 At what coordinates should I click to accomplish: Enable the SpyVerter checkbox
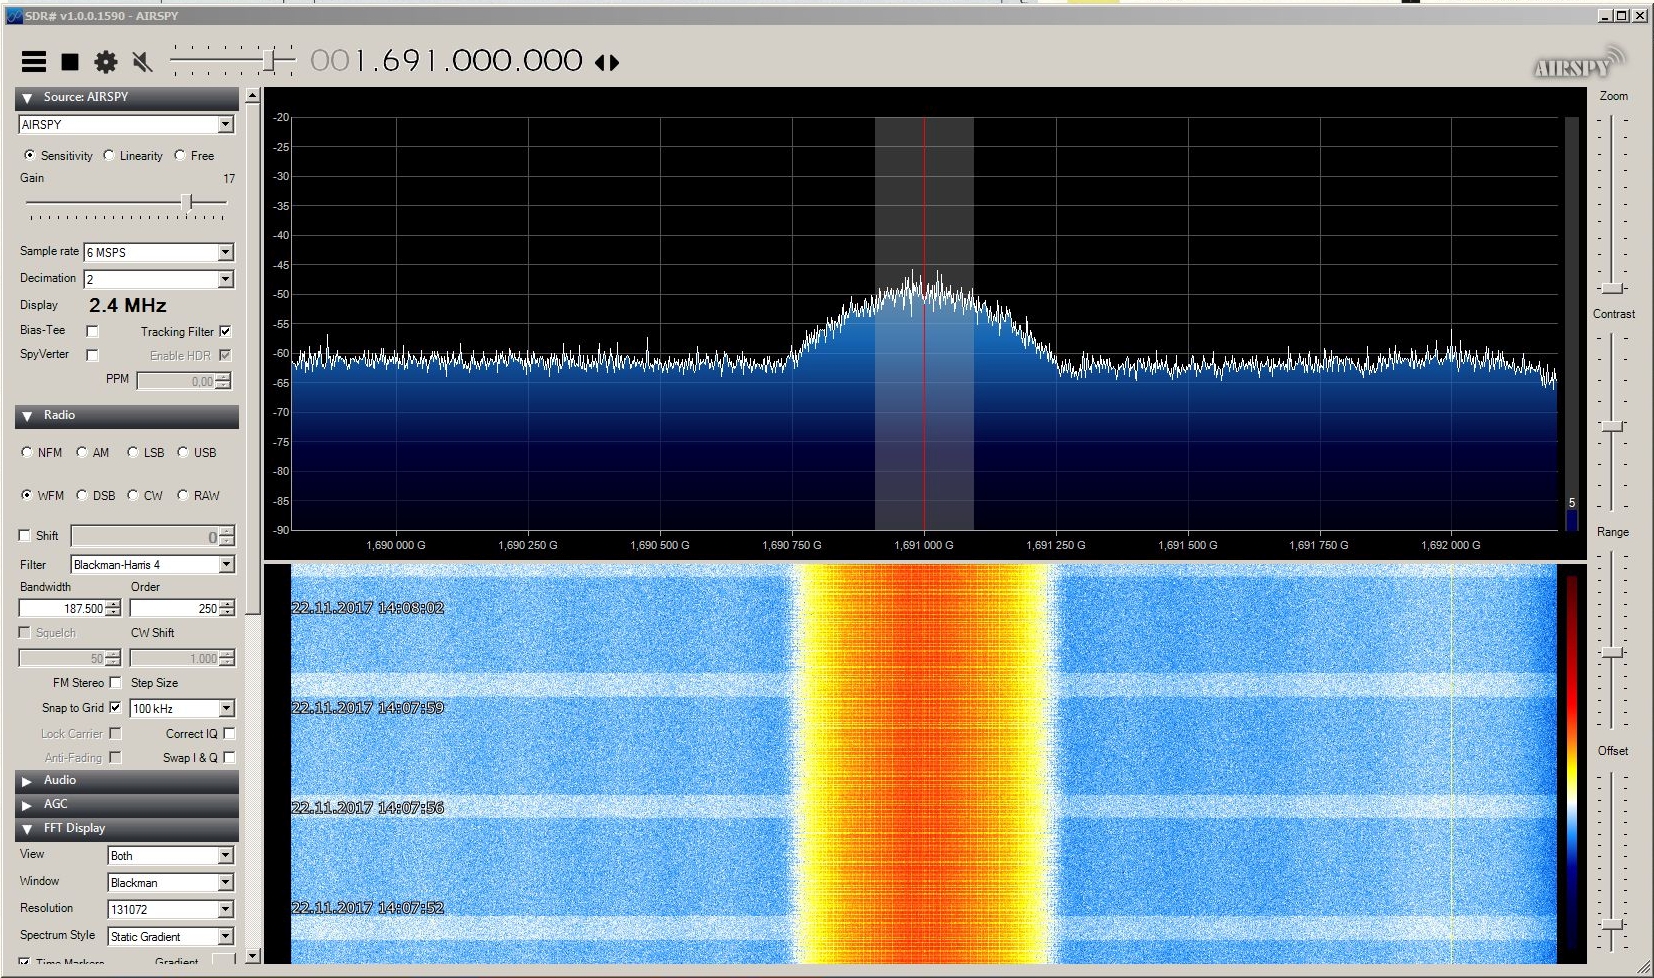[x=92, y=355]
